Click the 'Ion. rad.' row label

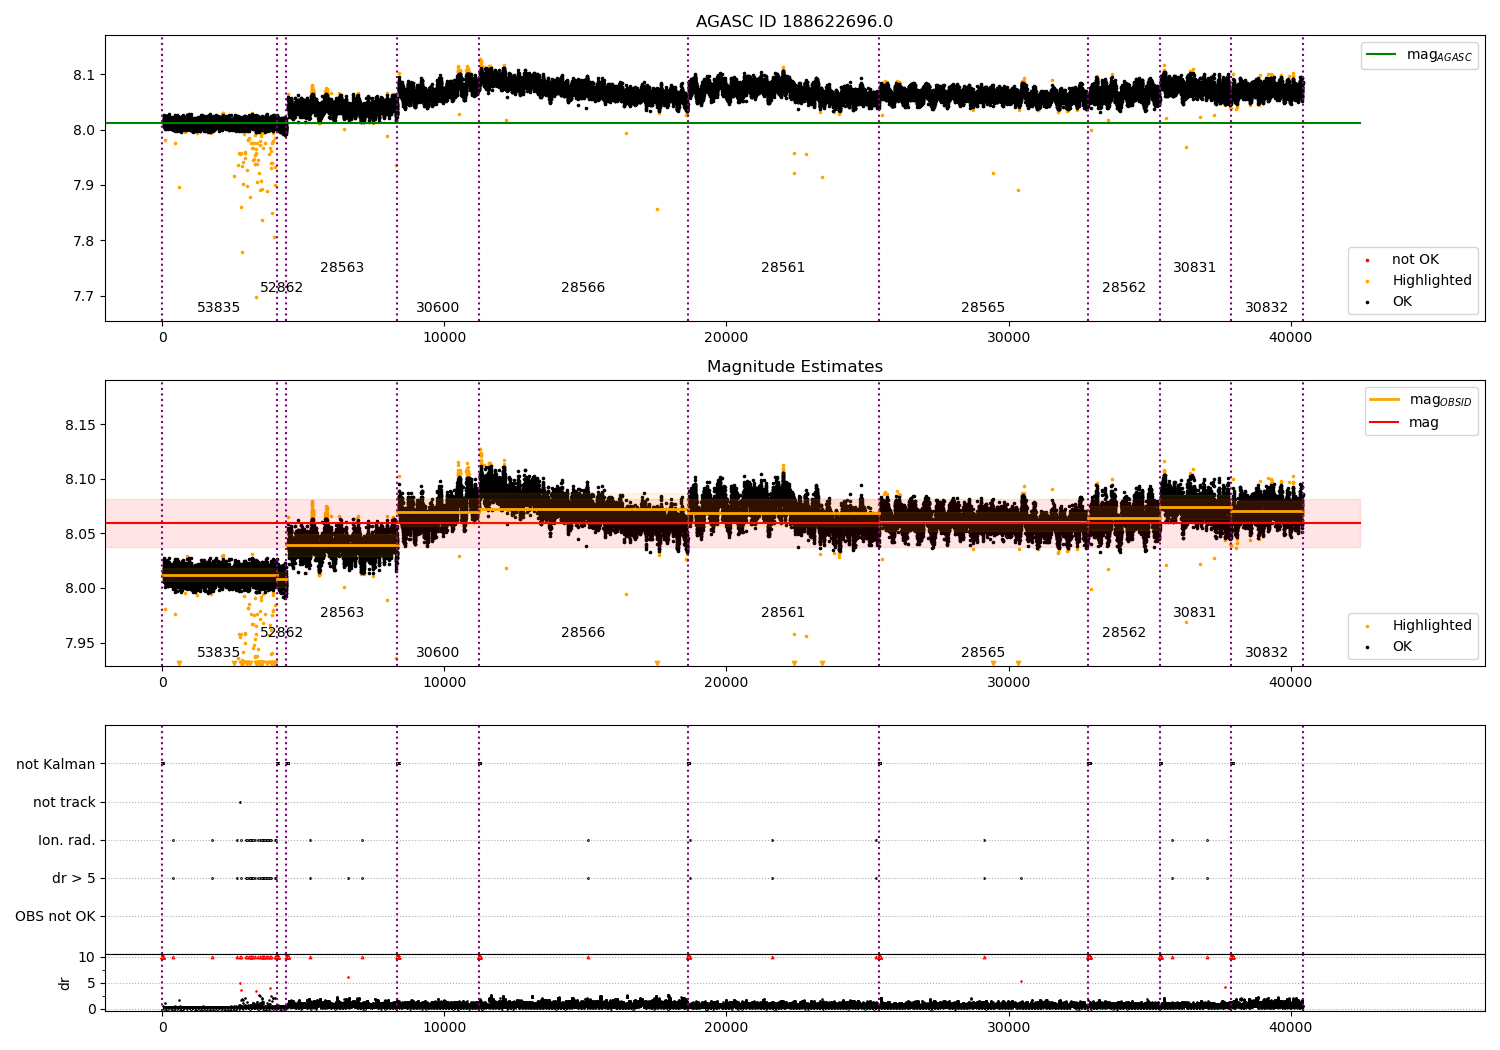[x=67, y=840]
